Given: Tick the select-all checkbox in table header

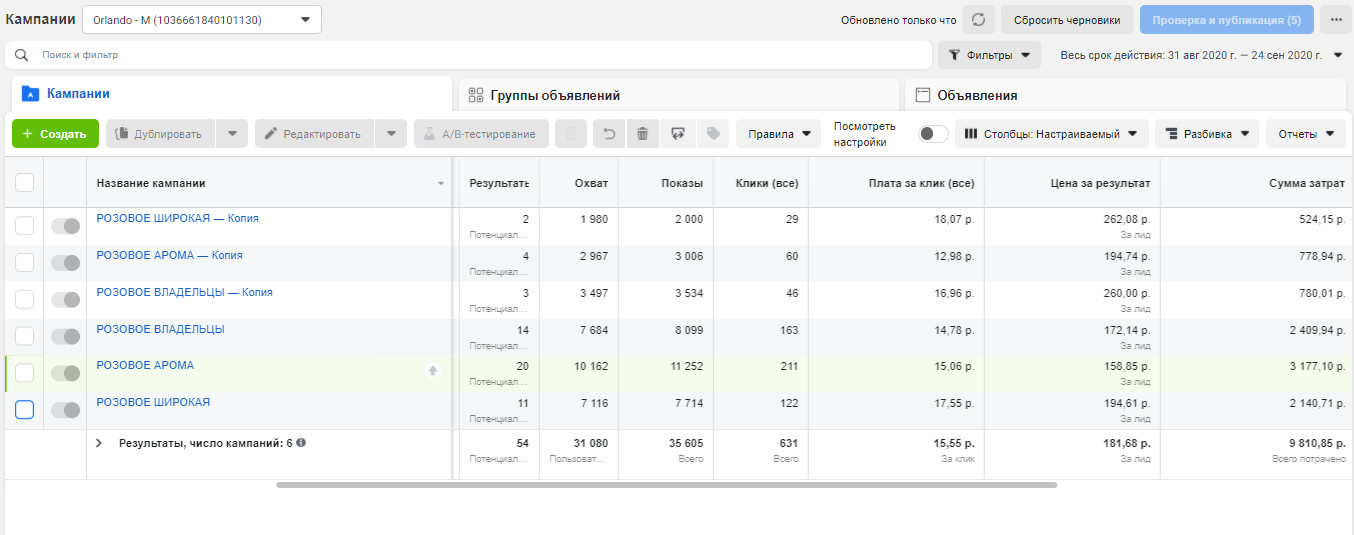Looking at the screenshot, I should click(x=25, y=182).
